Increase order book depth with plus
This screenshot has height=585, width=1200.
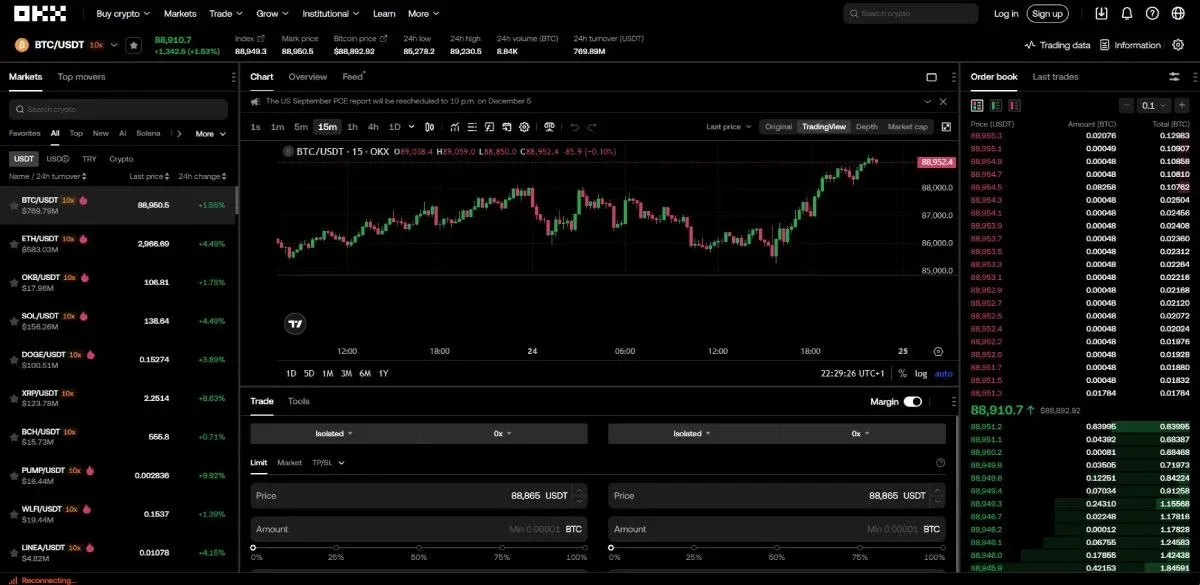1181,105
